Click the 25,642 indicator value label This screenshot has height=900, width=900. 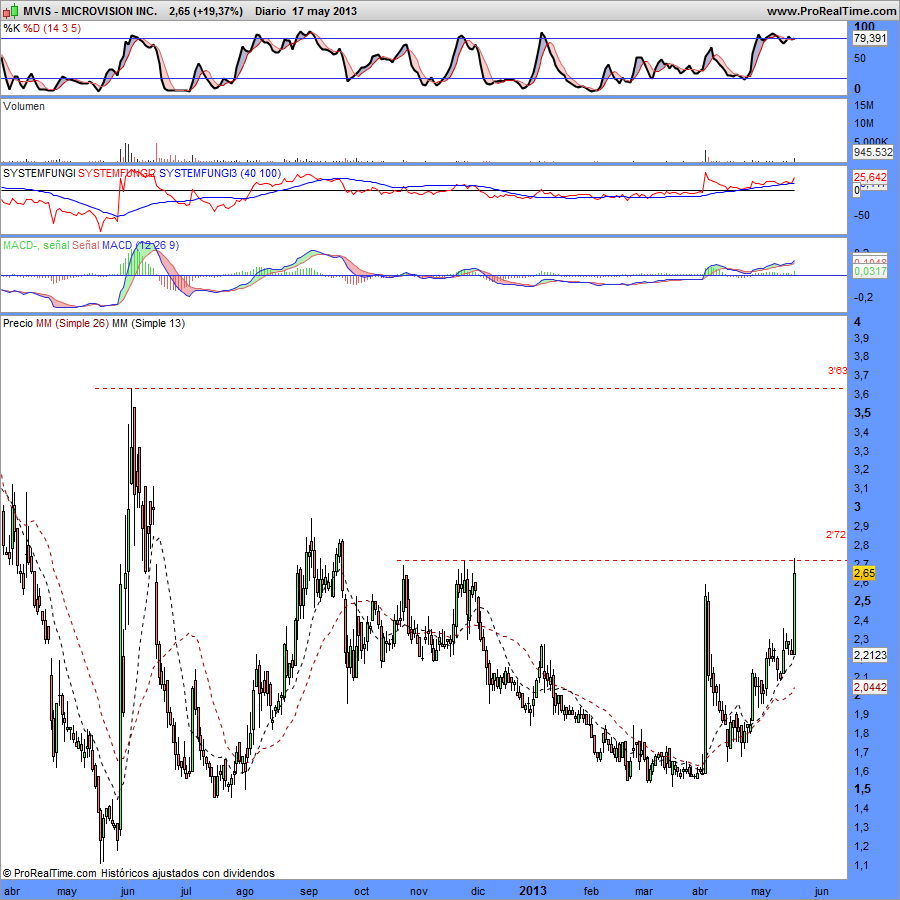pyautogui.click(x=870, y=177)
